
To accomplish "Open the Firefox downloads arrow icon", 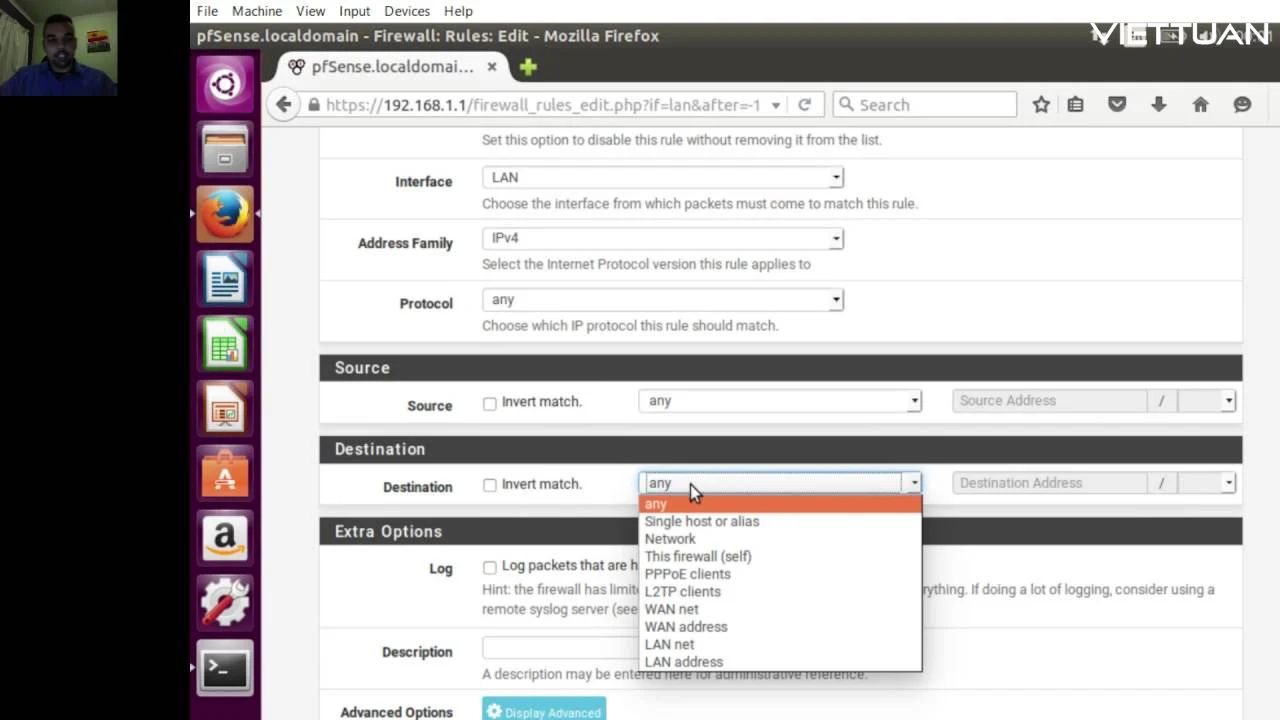I will 1158,105.
